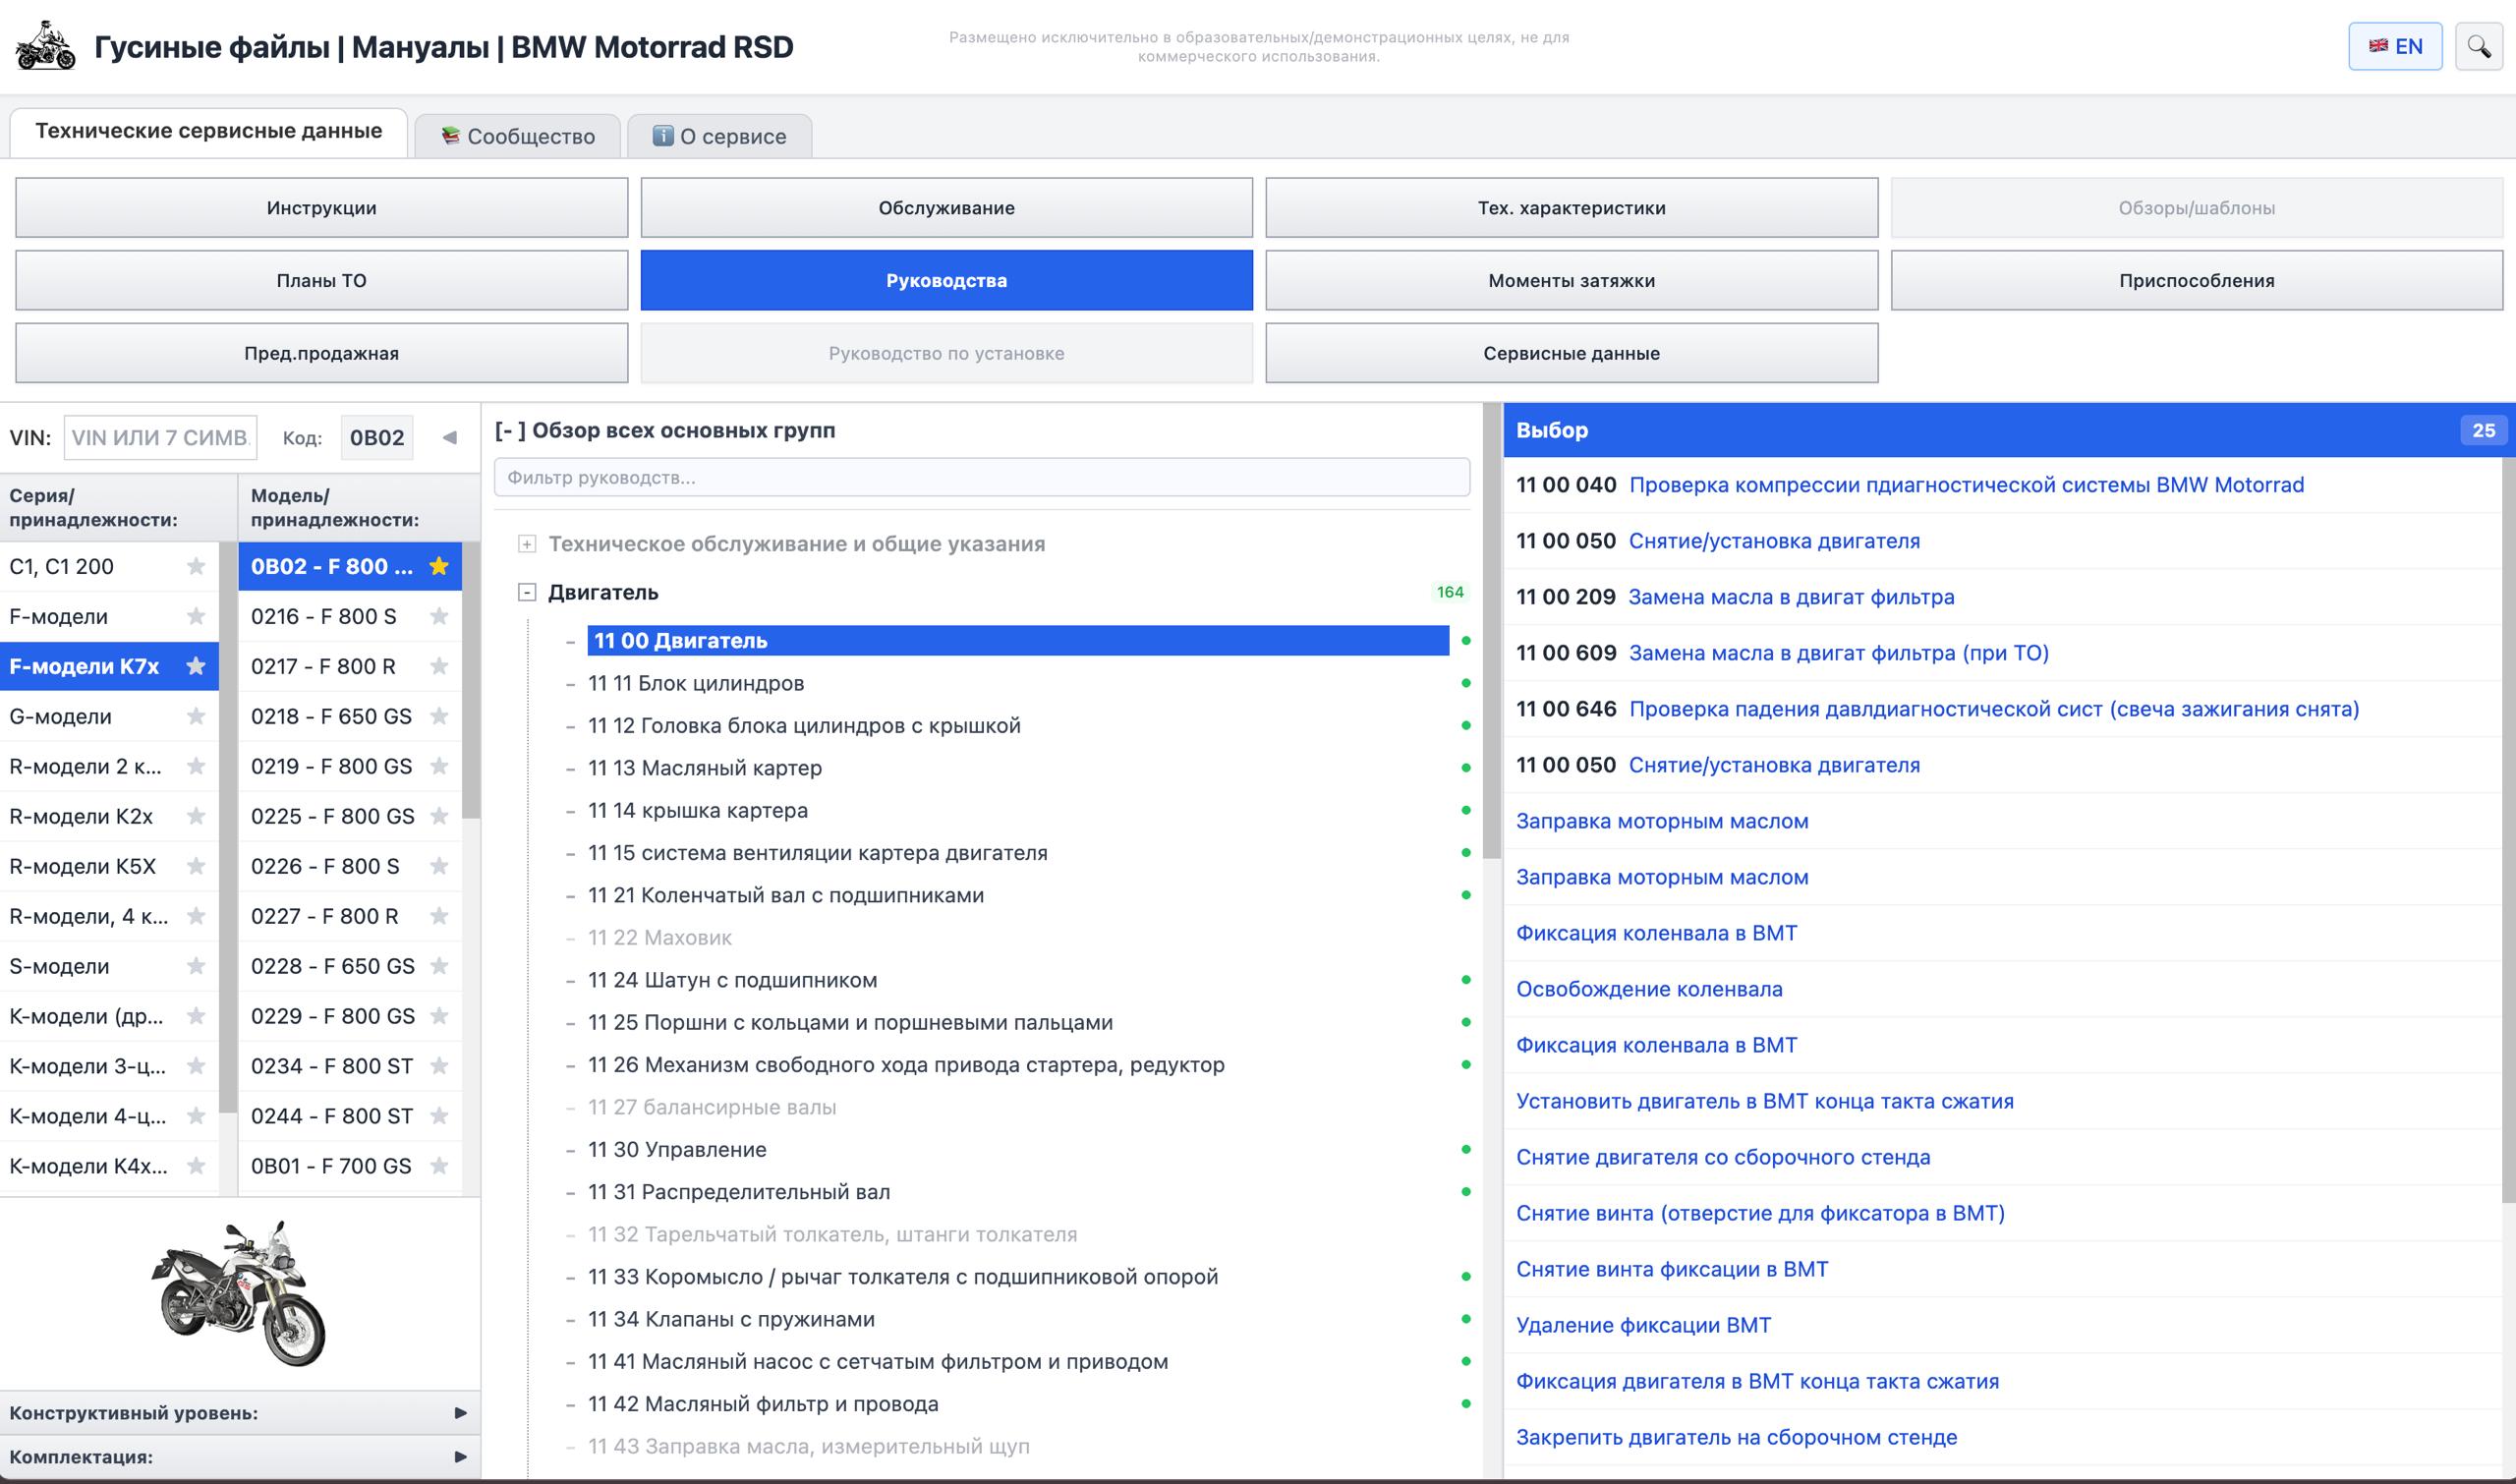
Task: Click the model list vertical scrollbar
Action: 471,680
